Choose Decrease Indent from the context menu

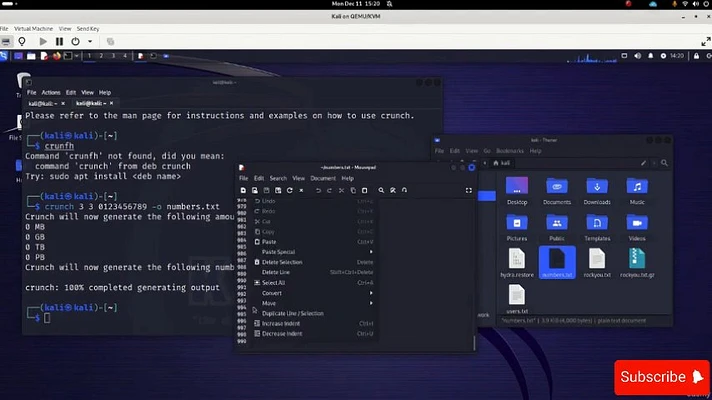tap(314, 334)
